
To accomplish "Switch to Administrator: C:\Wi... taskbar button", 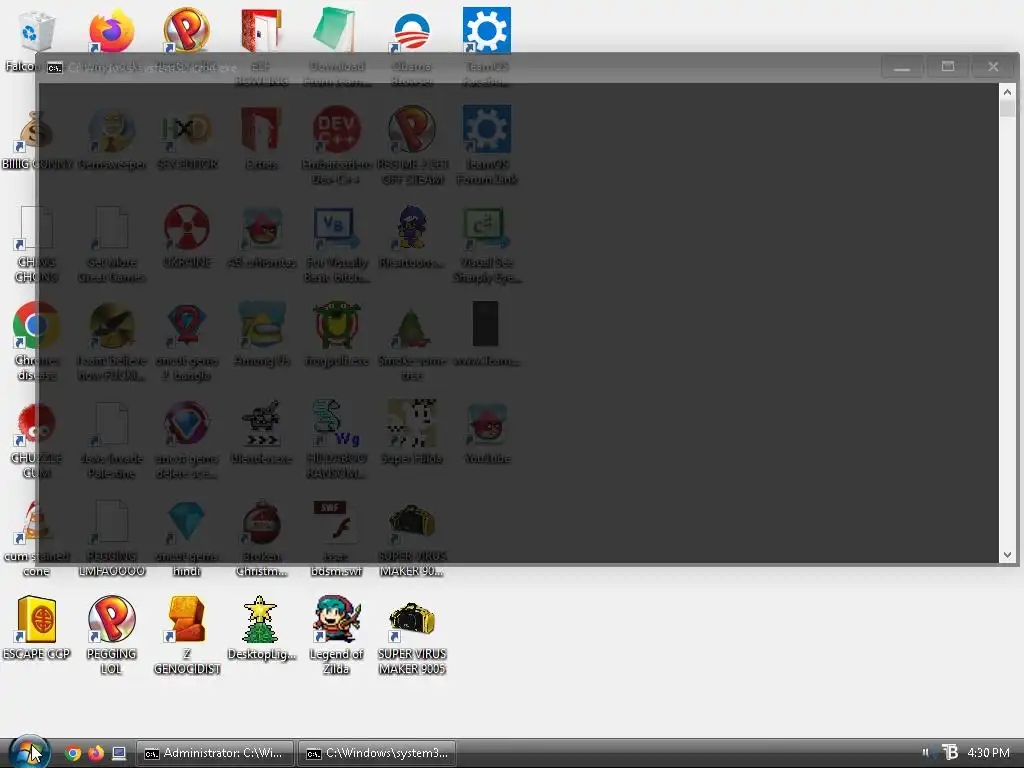I will [x=215, y=753].
